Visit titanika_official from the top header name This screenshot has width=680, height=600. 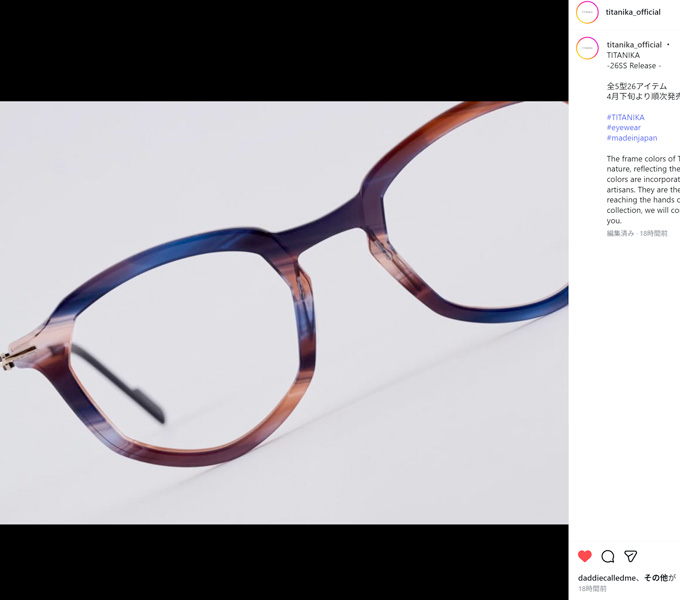[x=633, y=13]
